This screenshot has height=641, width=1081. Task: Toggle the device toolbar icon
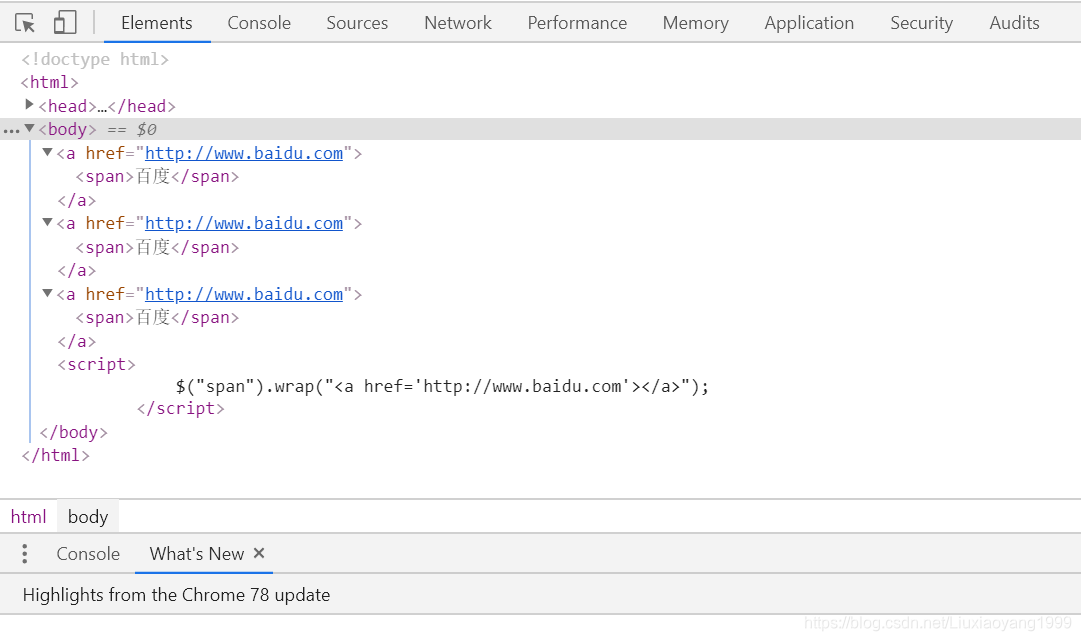tap(65, 23)
